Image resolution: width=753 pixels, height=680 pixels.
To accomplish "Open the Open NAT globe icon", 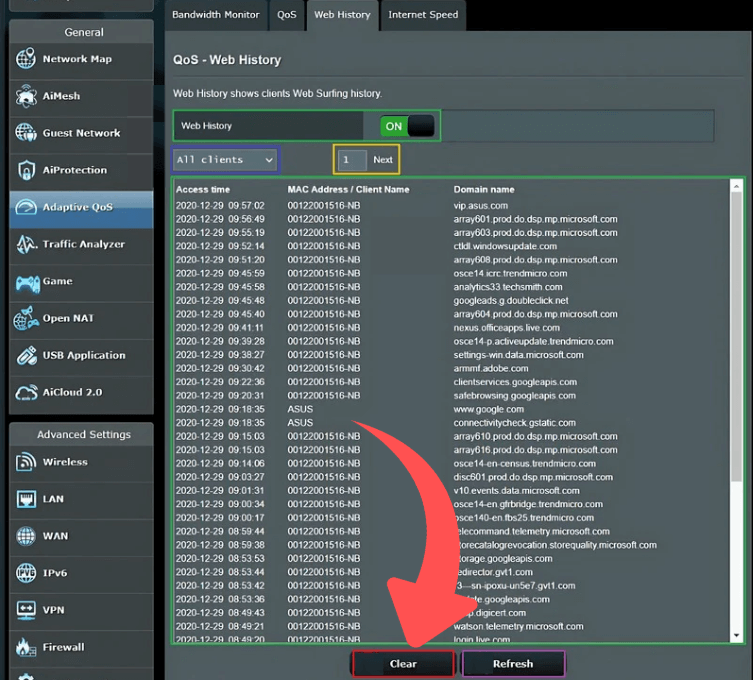I will pyautogui.click(x=26, y=318).
